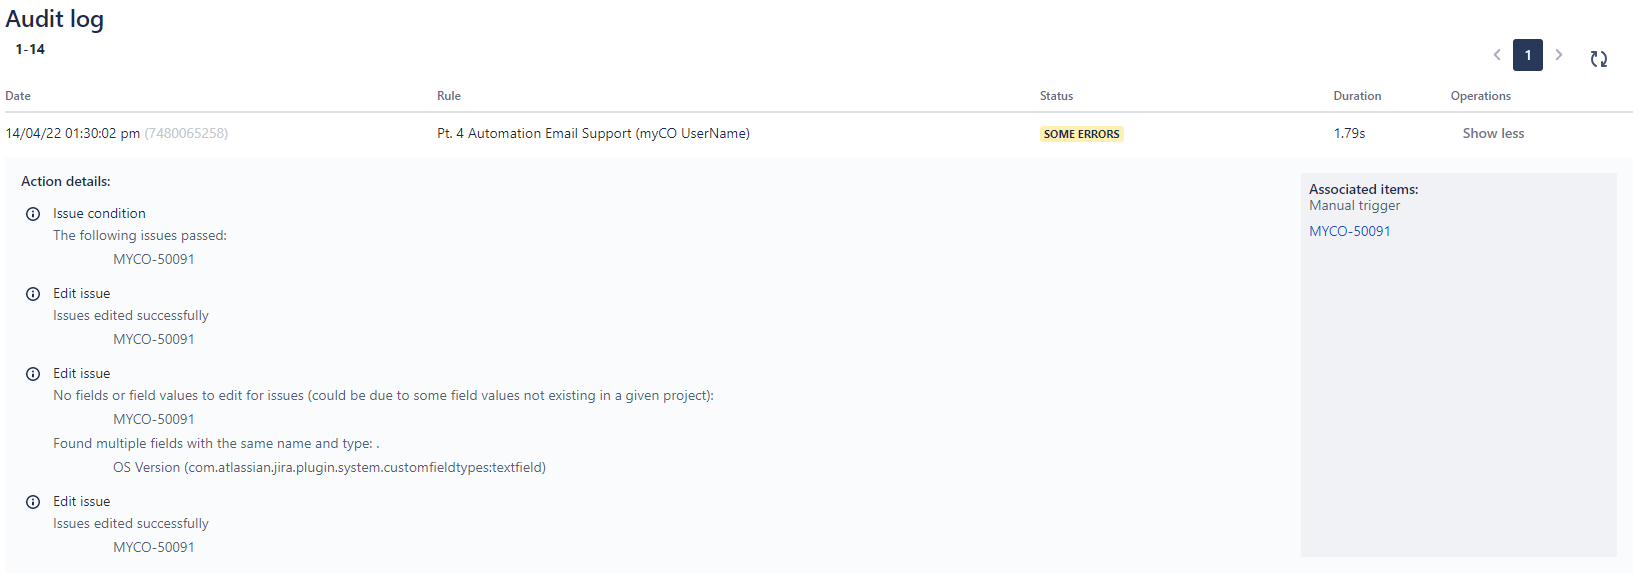The width and height of the screenshot is (1649, 577).
Task: Click the Duration column header
Action: point(1357,96)
